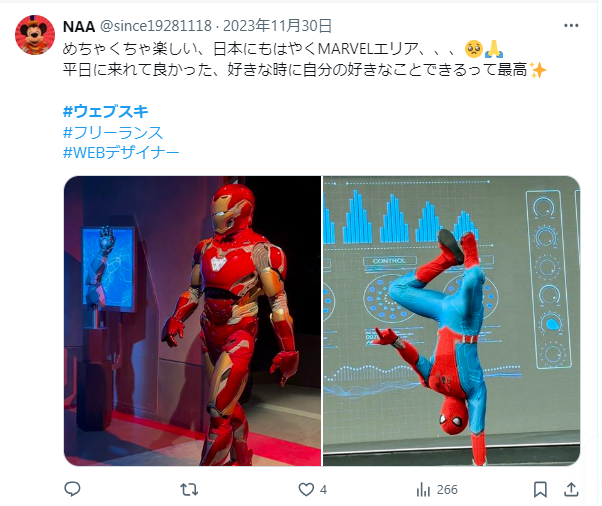602x506 pixels.
Task: Click the post text about MARVELエリア
Action: (x=283, y=49)
